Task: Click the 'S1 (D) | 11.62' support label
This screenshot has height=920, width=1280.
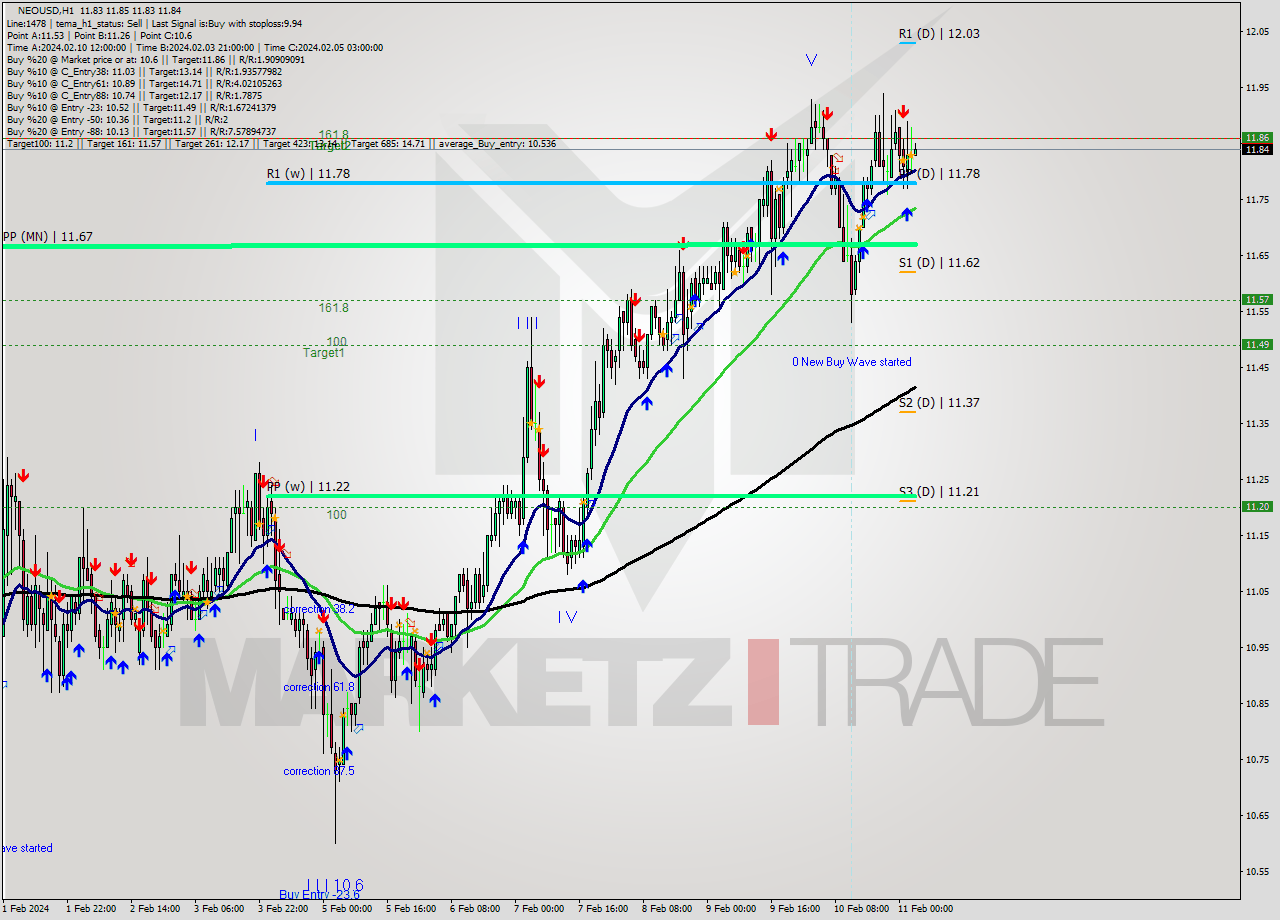Action: pyautogui.click(x=938, y=263)
